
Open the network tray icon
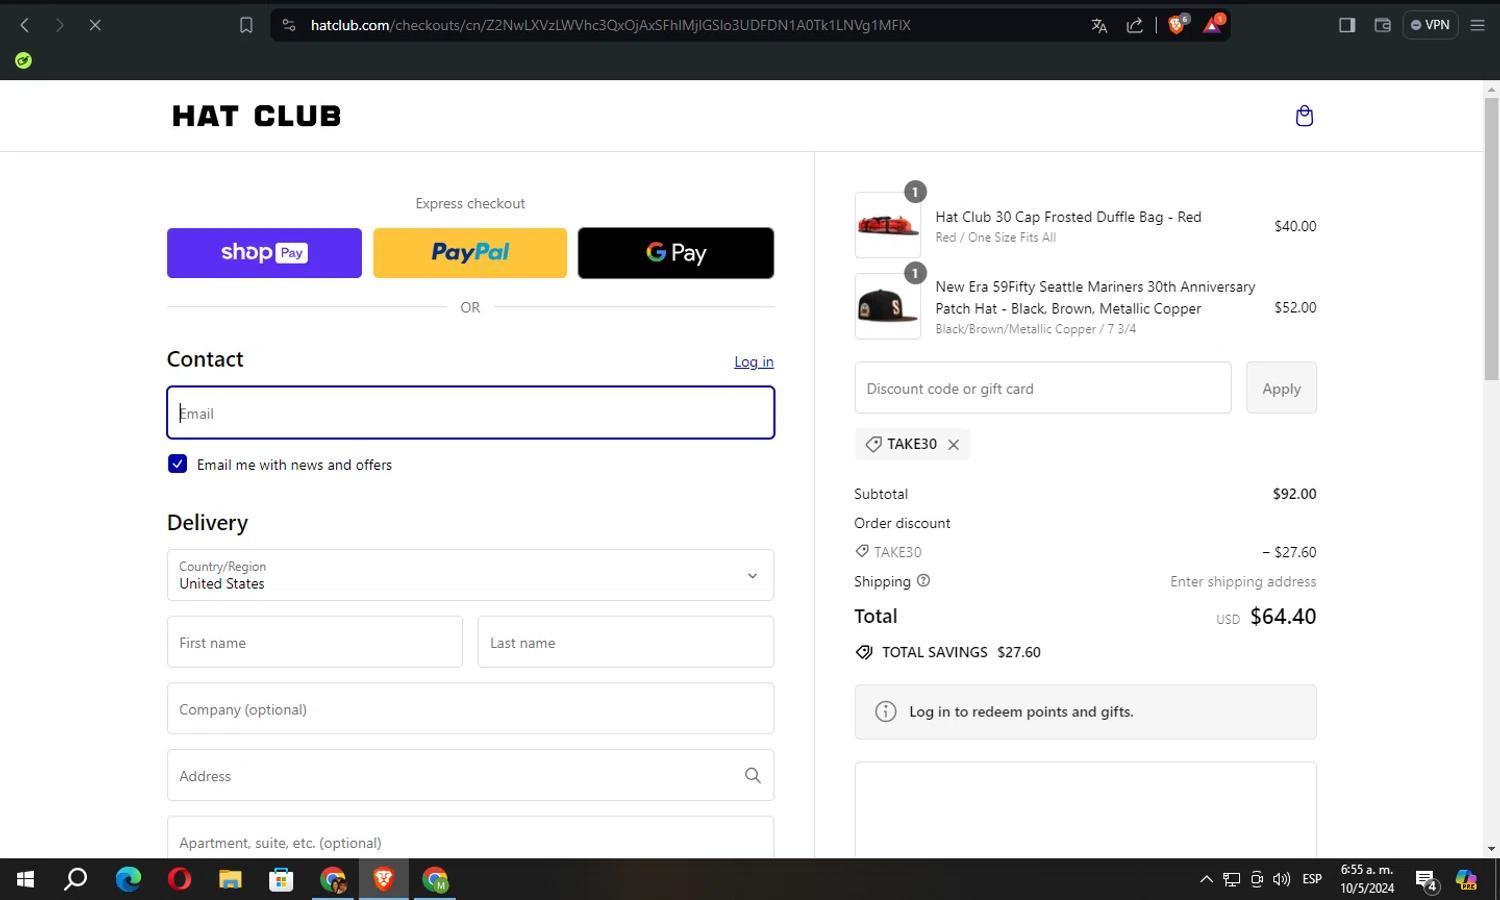tap(1232, 880)
